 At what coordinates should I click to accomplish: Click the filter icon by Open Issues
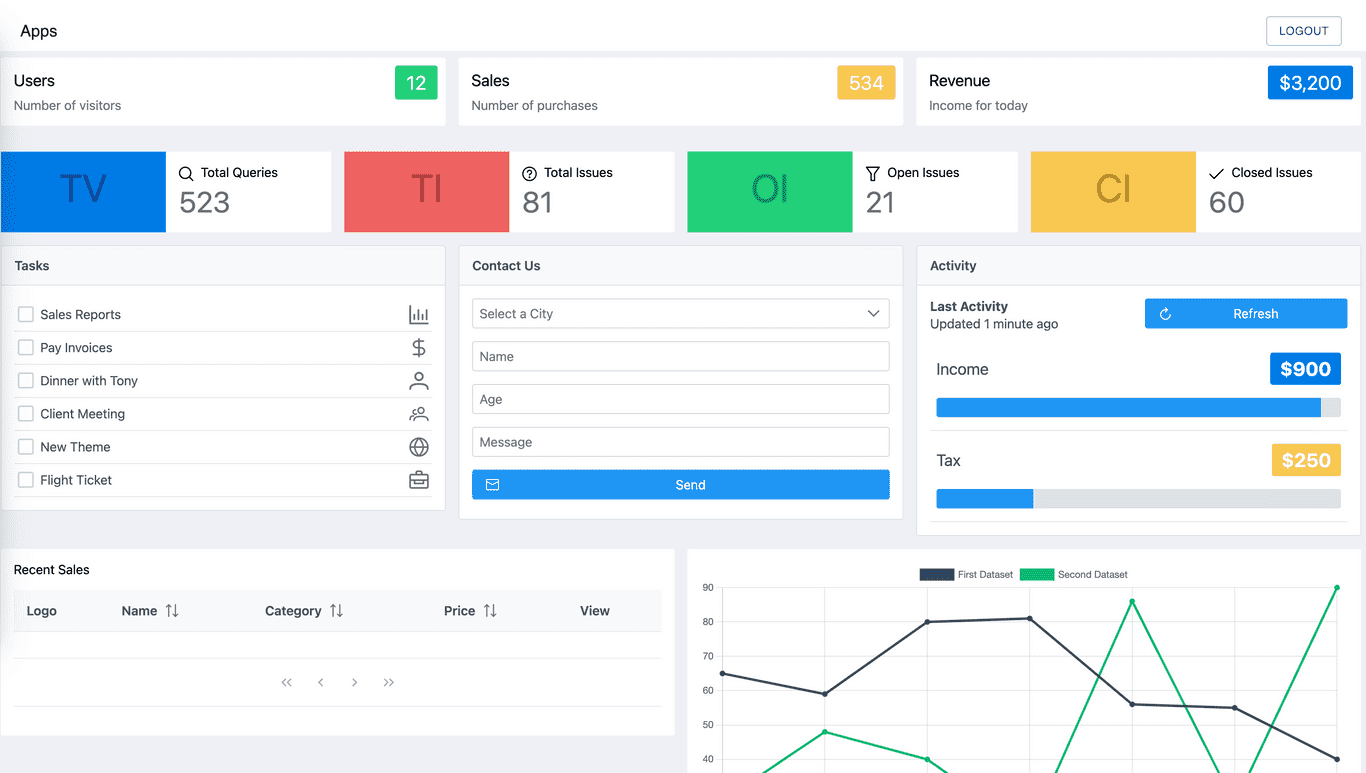point(872,173)
